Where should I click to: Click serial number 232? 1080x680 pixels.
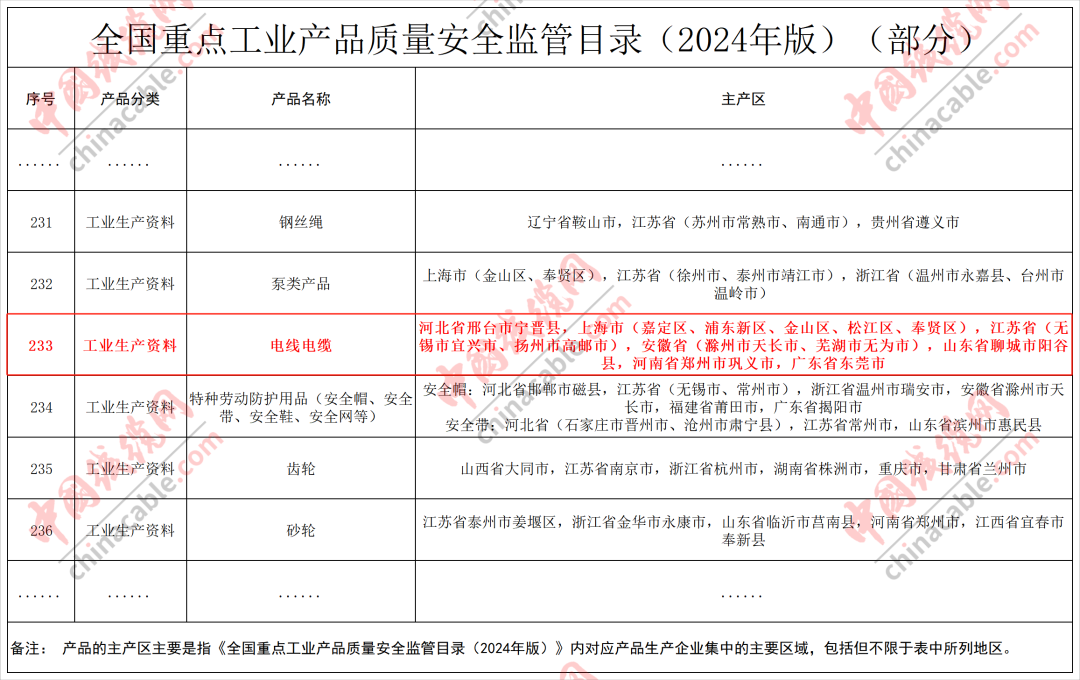coord(41,284)
